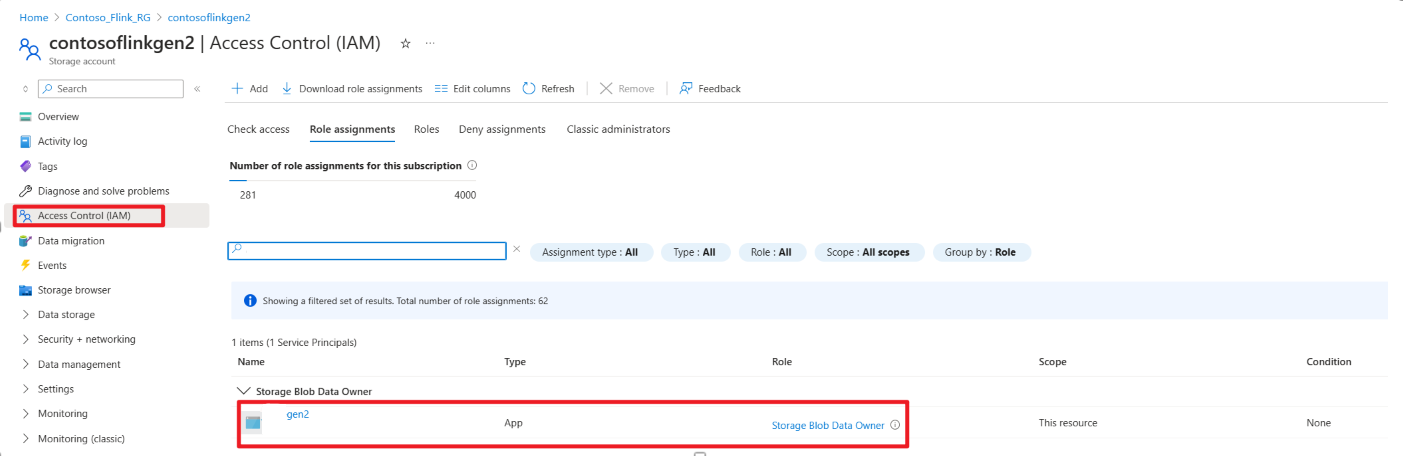Screen dimensions: 1403x456
Task: Click the Data migration icon
Action: click(x=26, y=241)
